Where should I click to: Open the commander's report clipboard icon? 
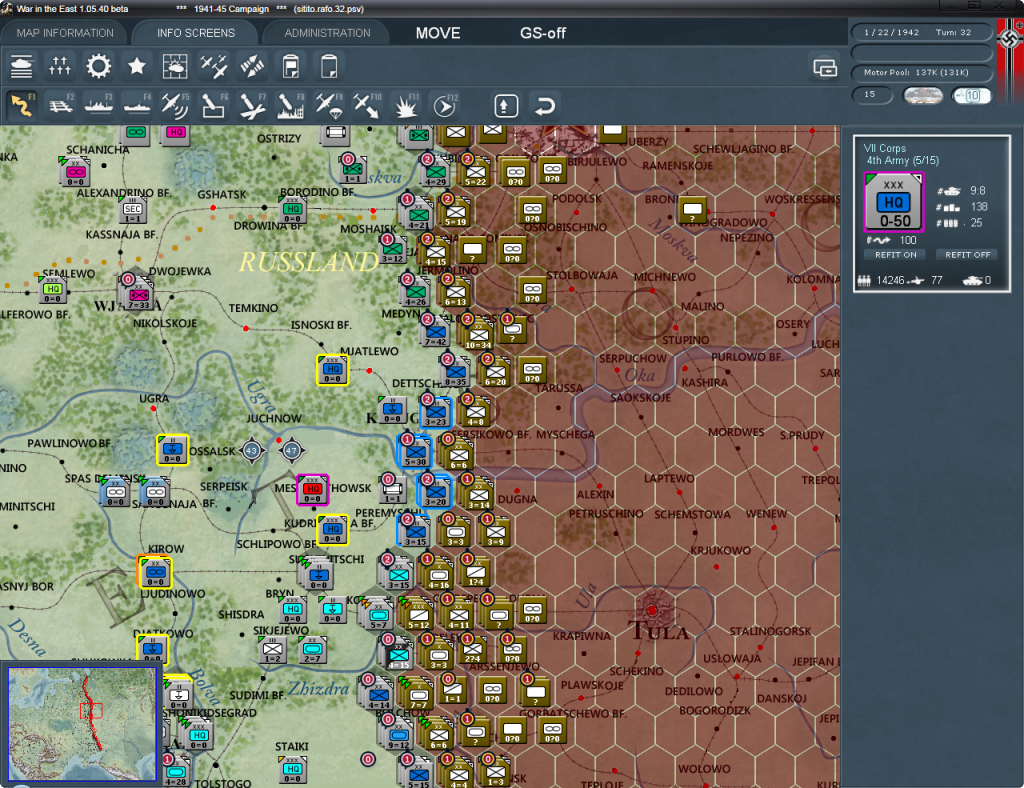(x=291, y=67)
